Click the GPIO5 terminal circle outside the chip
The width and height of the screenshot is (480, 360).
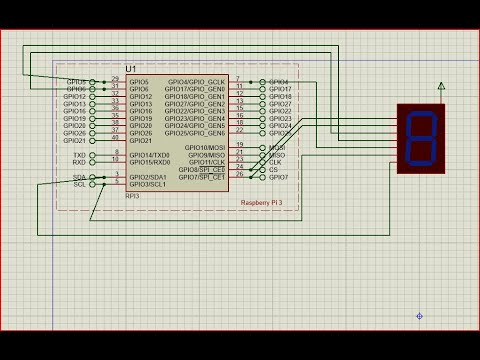(92, 82)
